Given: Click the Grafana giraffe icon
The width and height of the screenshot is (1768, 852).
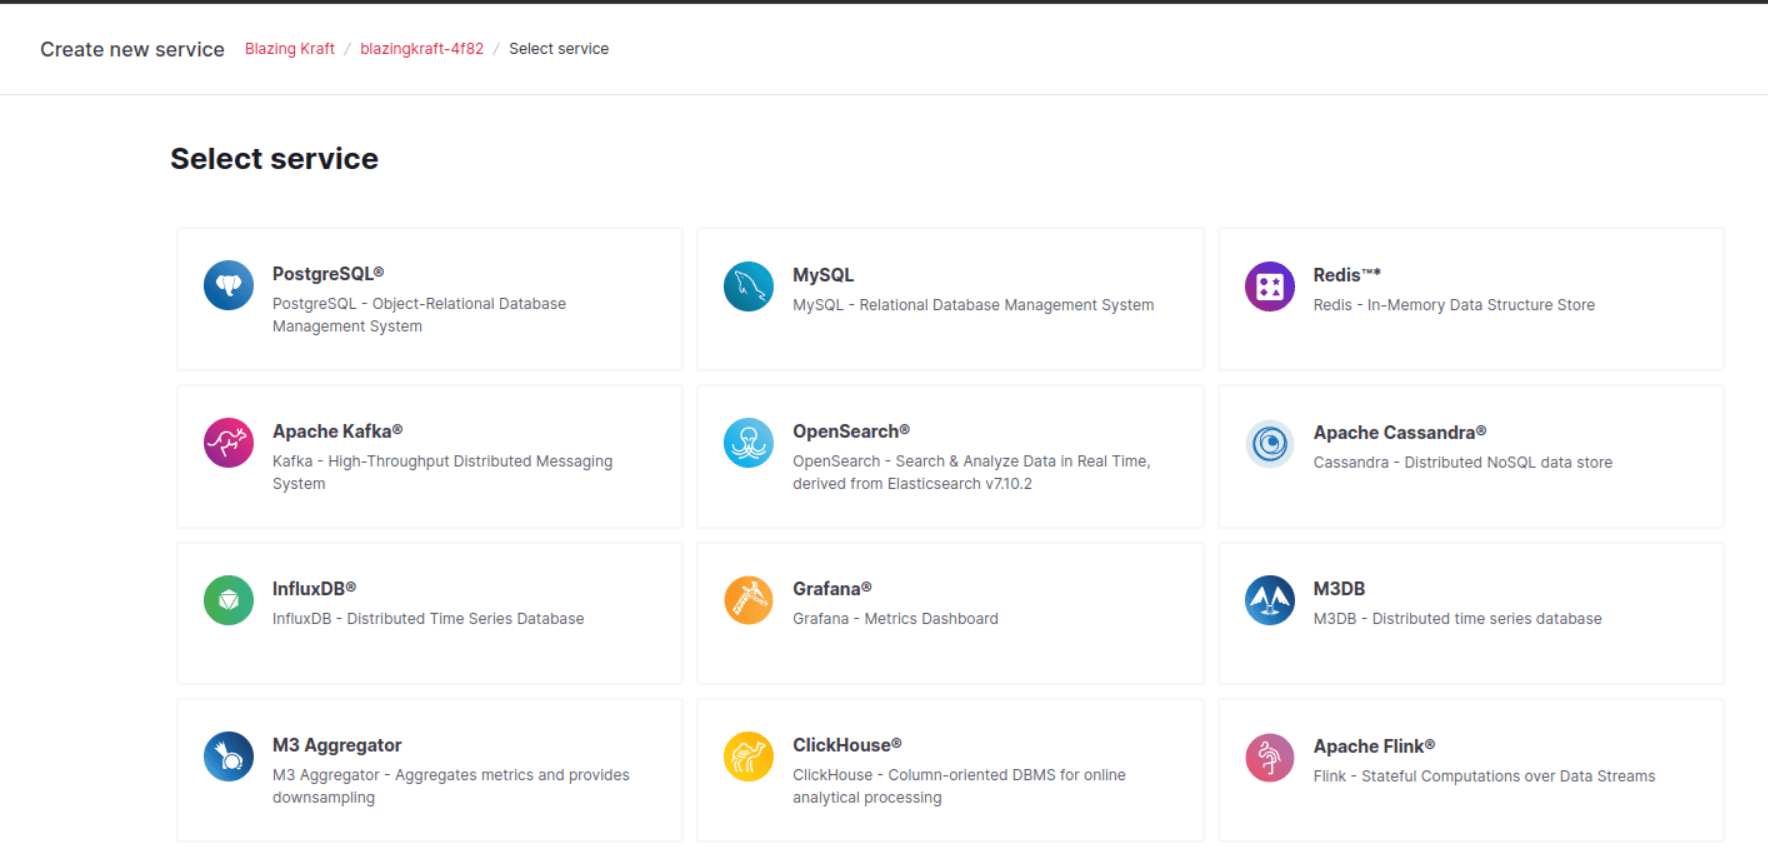Looking at the screenshot, I should point(749,600).
